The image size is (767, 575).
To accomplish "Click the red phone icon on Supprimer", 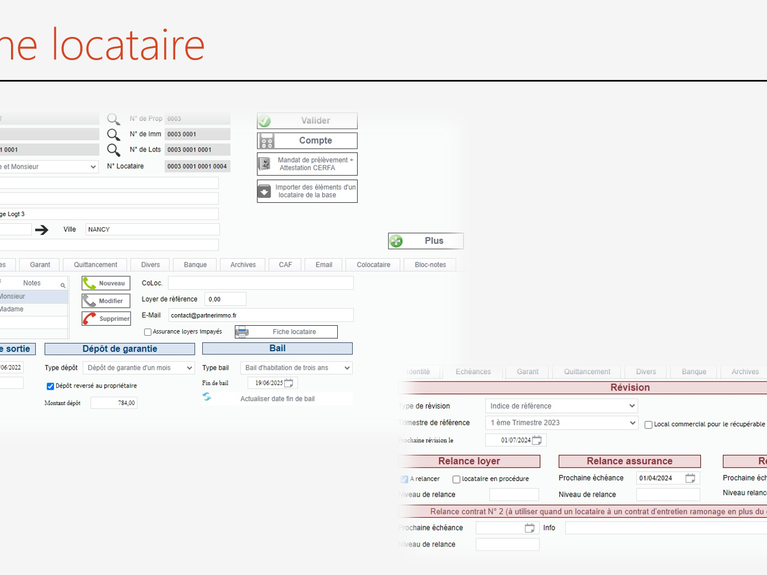I will 90,319.
